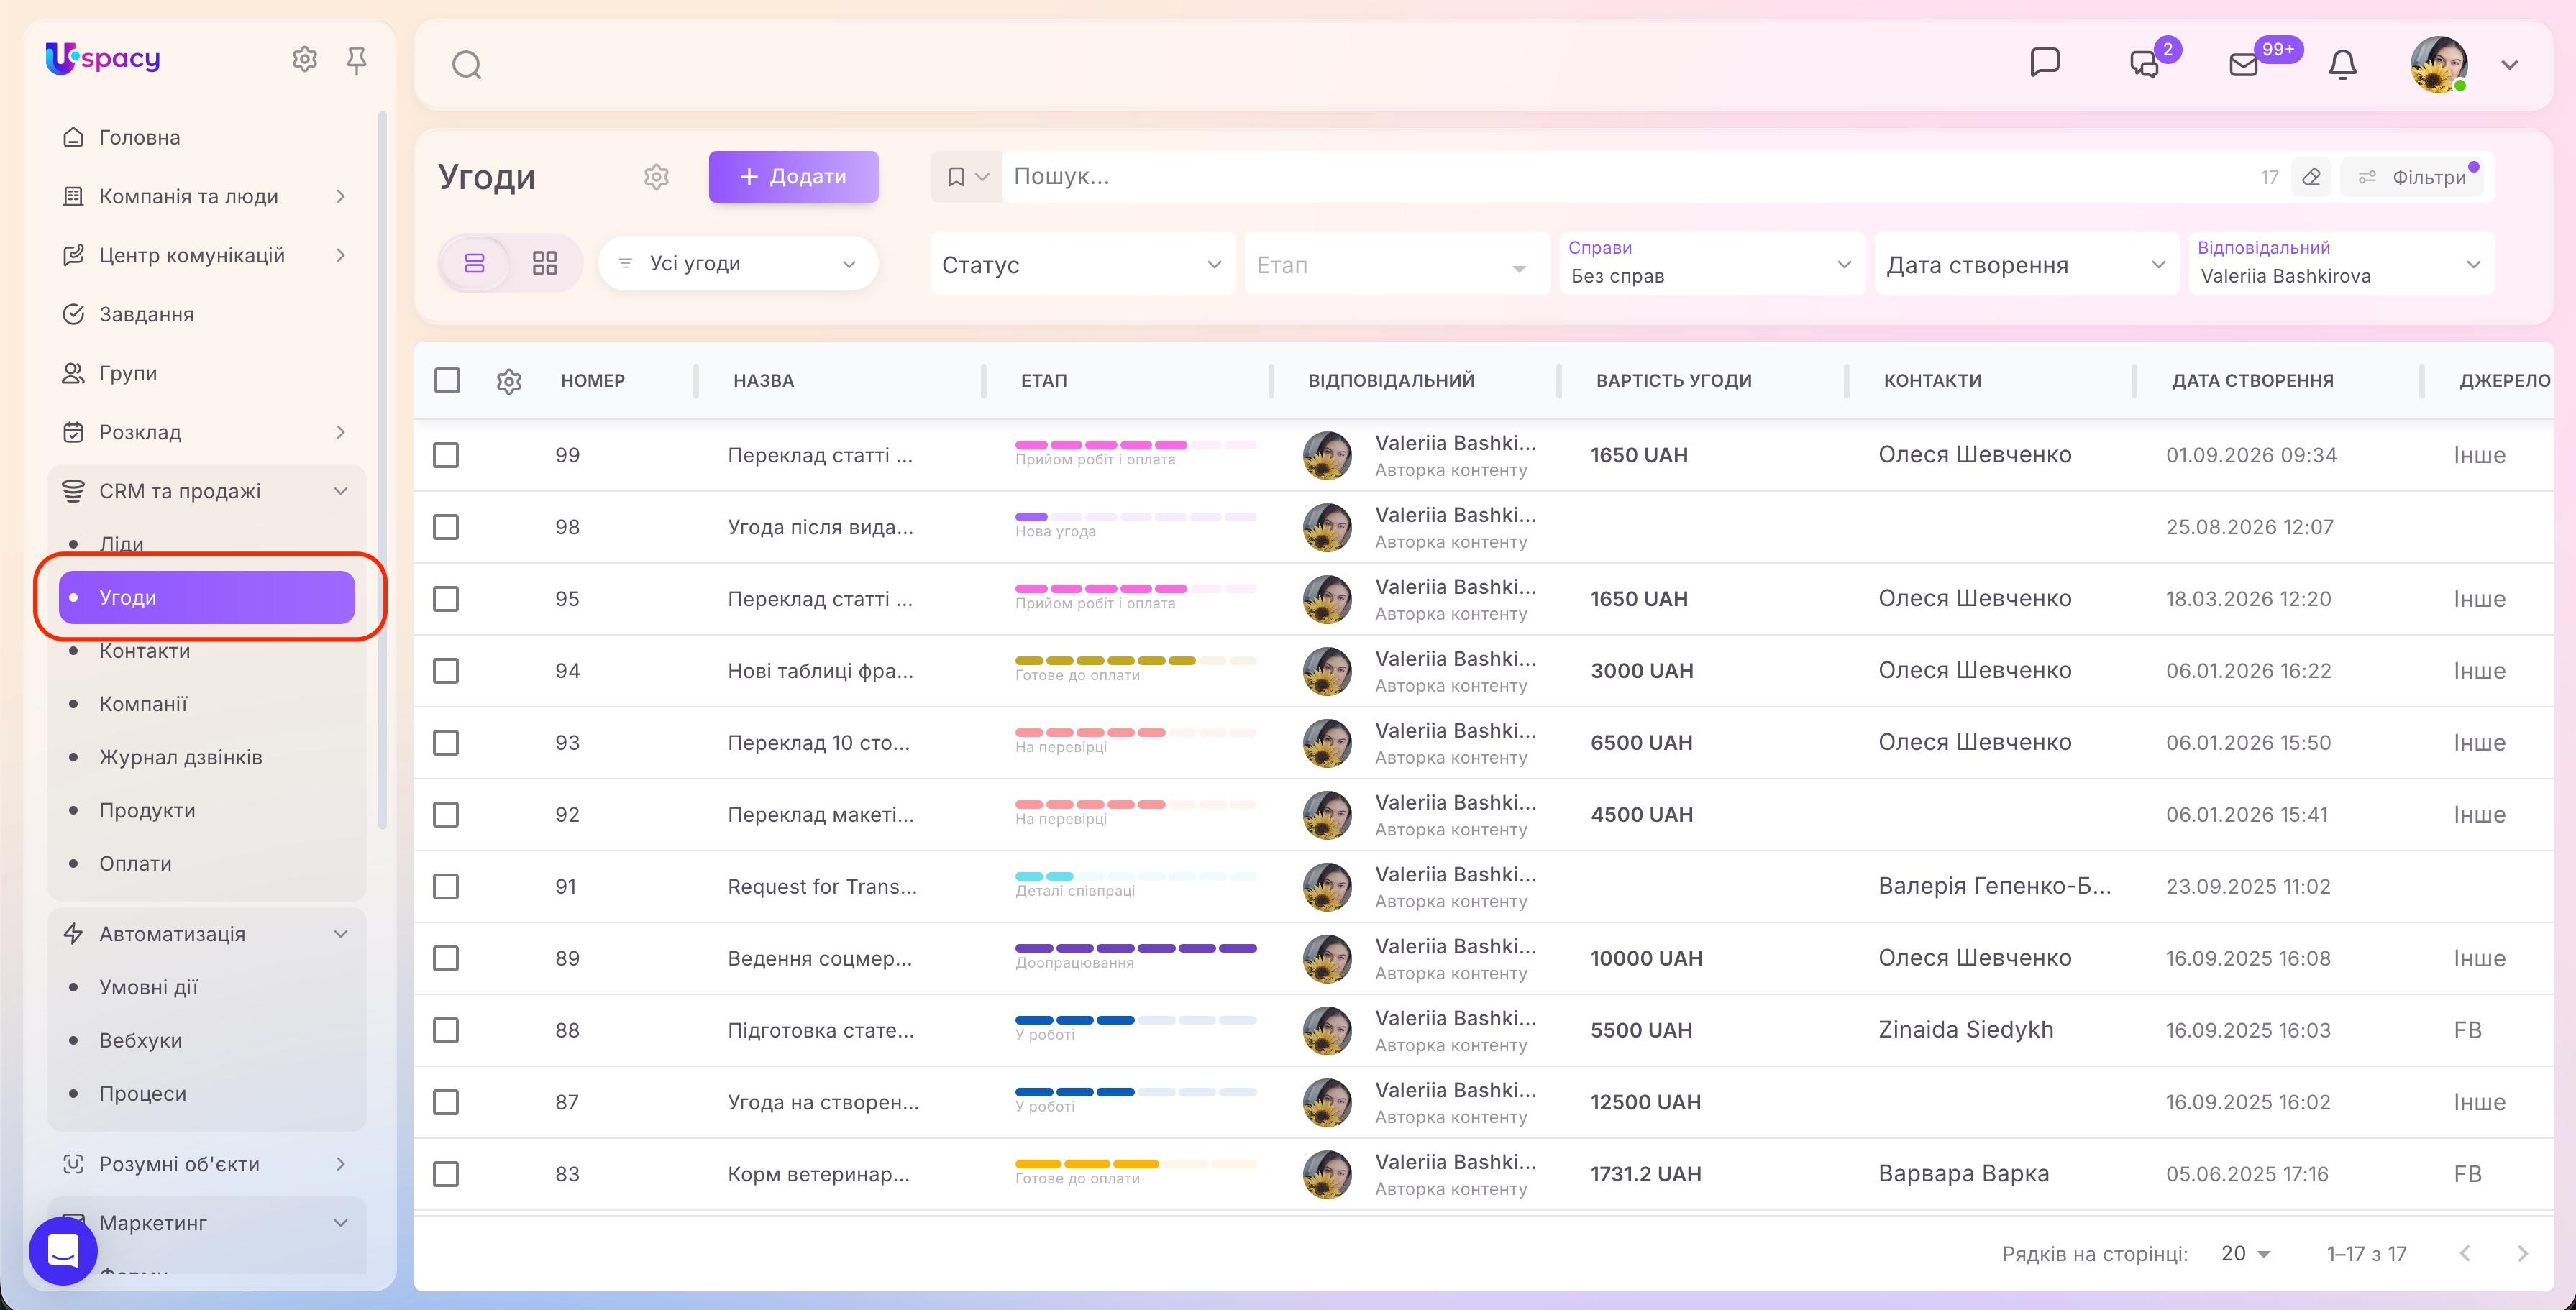Click the Додати button
The height and width of the screenshot is (1310, 2576).
(x=793, y=177)
